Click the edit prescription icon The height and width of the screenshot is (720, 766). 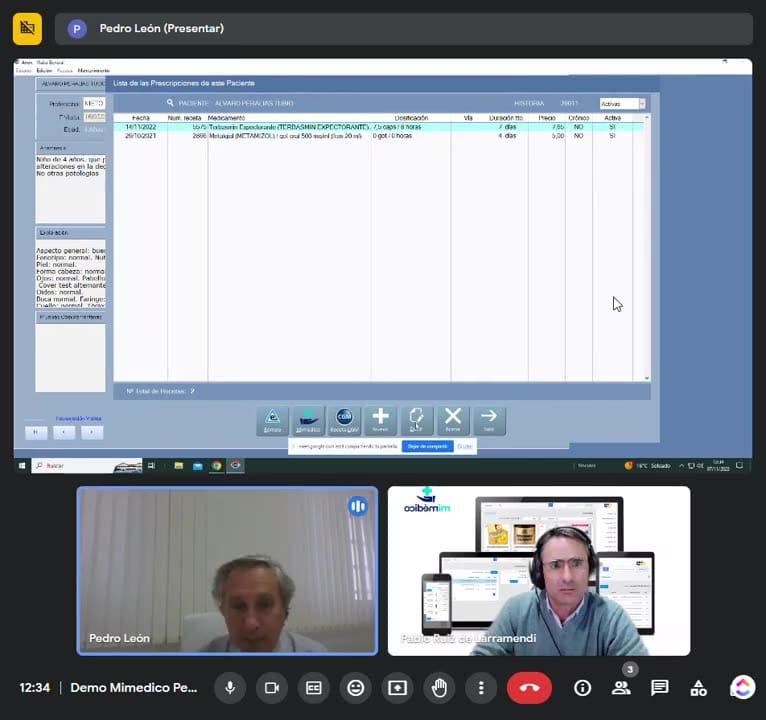pos(416,421)
